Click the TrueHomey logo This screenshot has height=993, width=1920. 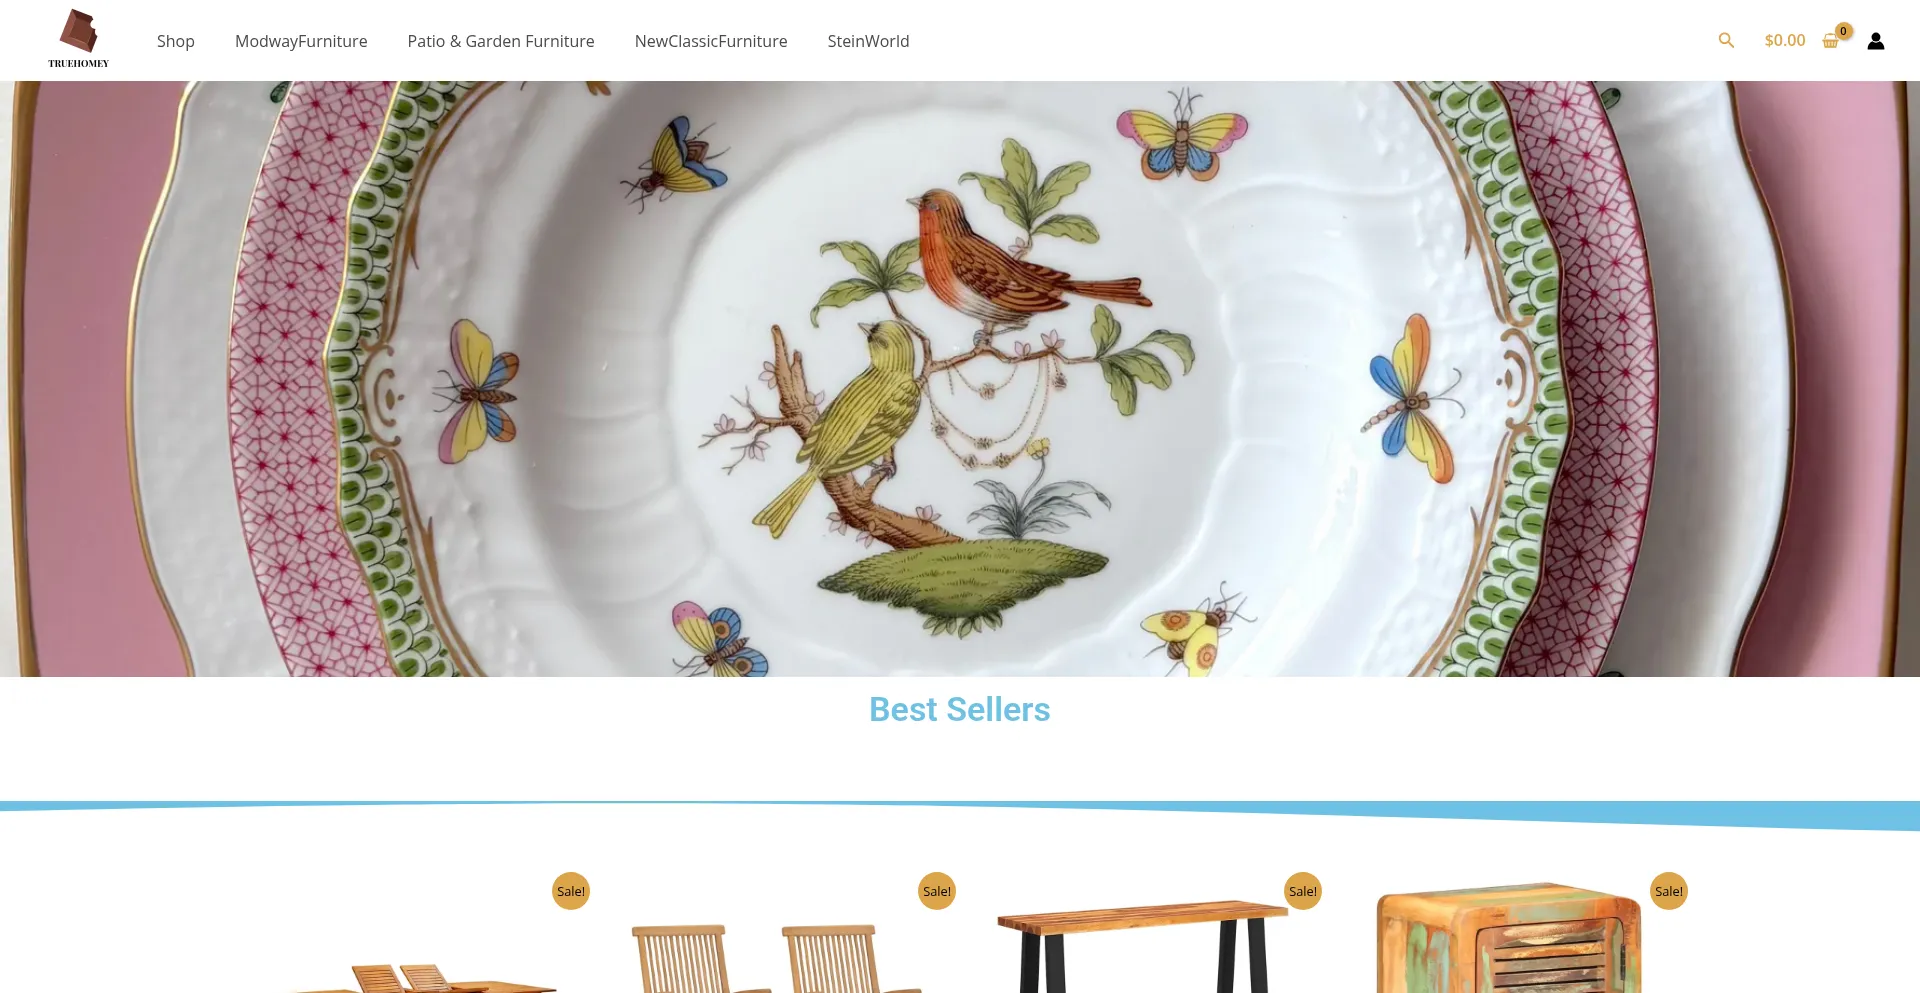tap(78, 40)
